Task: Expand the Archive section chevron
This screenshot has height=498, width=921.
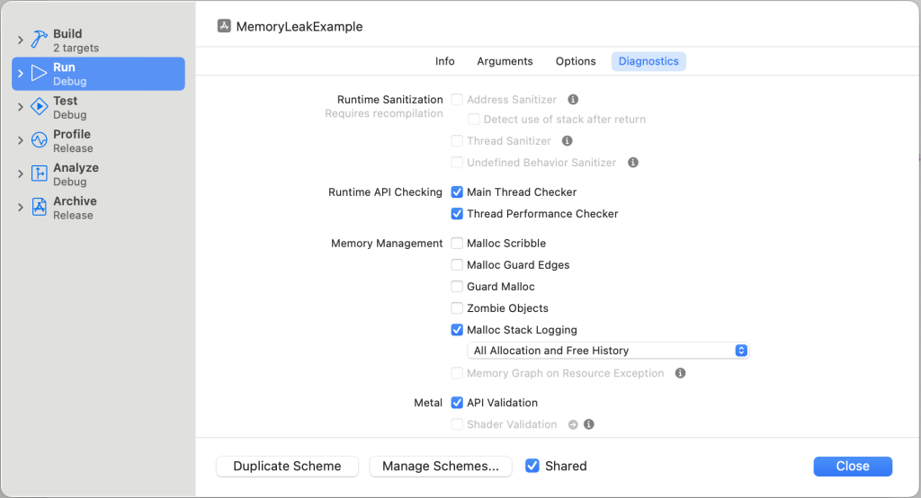Action: point(20,207)
